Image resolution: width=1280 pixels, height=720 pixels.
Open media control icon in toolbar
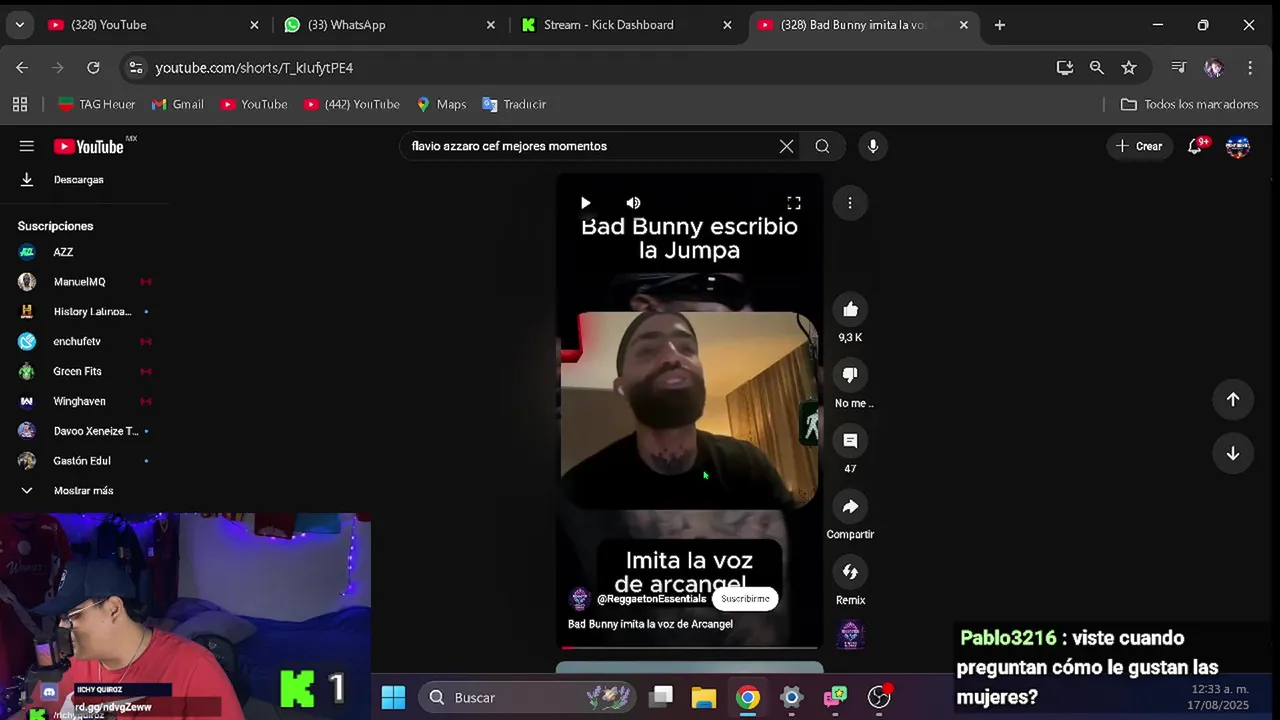tap(1179, 68)
